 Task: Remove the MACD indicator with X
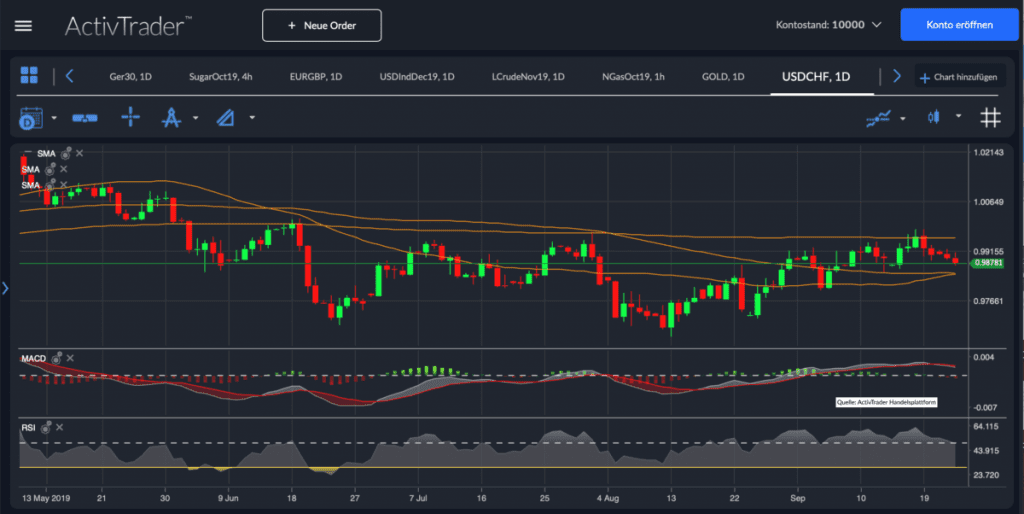(x=70, y=358)
